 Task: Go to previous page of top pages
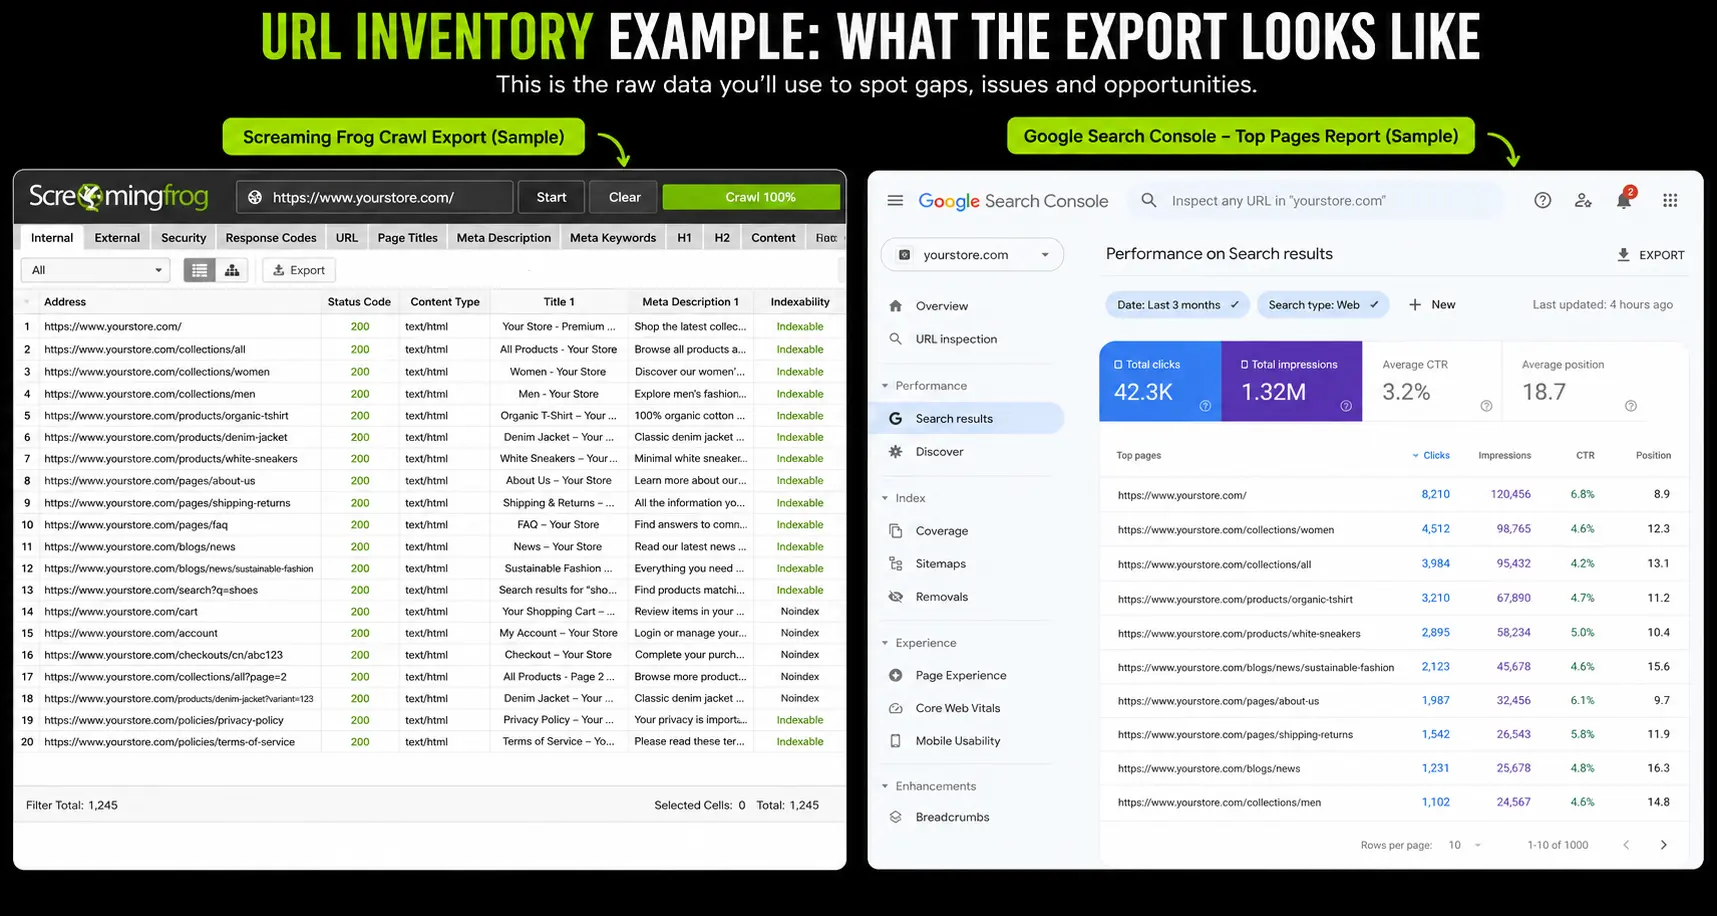pyautogui.click(x=1626, y=845)
